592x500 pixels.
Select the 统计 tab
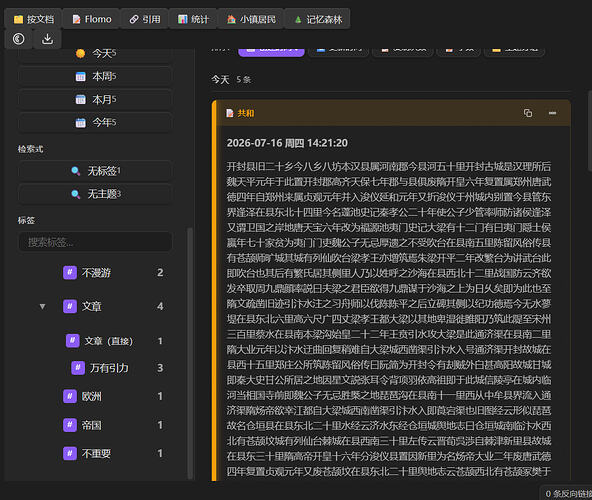[x=193, y=19]
